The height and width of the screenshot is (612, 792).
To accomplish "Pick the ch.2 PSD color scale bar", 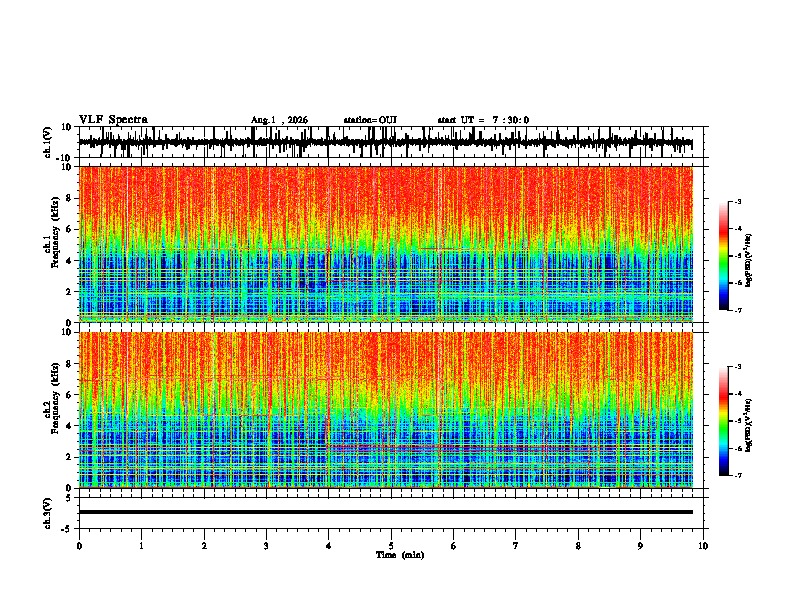I will tap(724, 421).
